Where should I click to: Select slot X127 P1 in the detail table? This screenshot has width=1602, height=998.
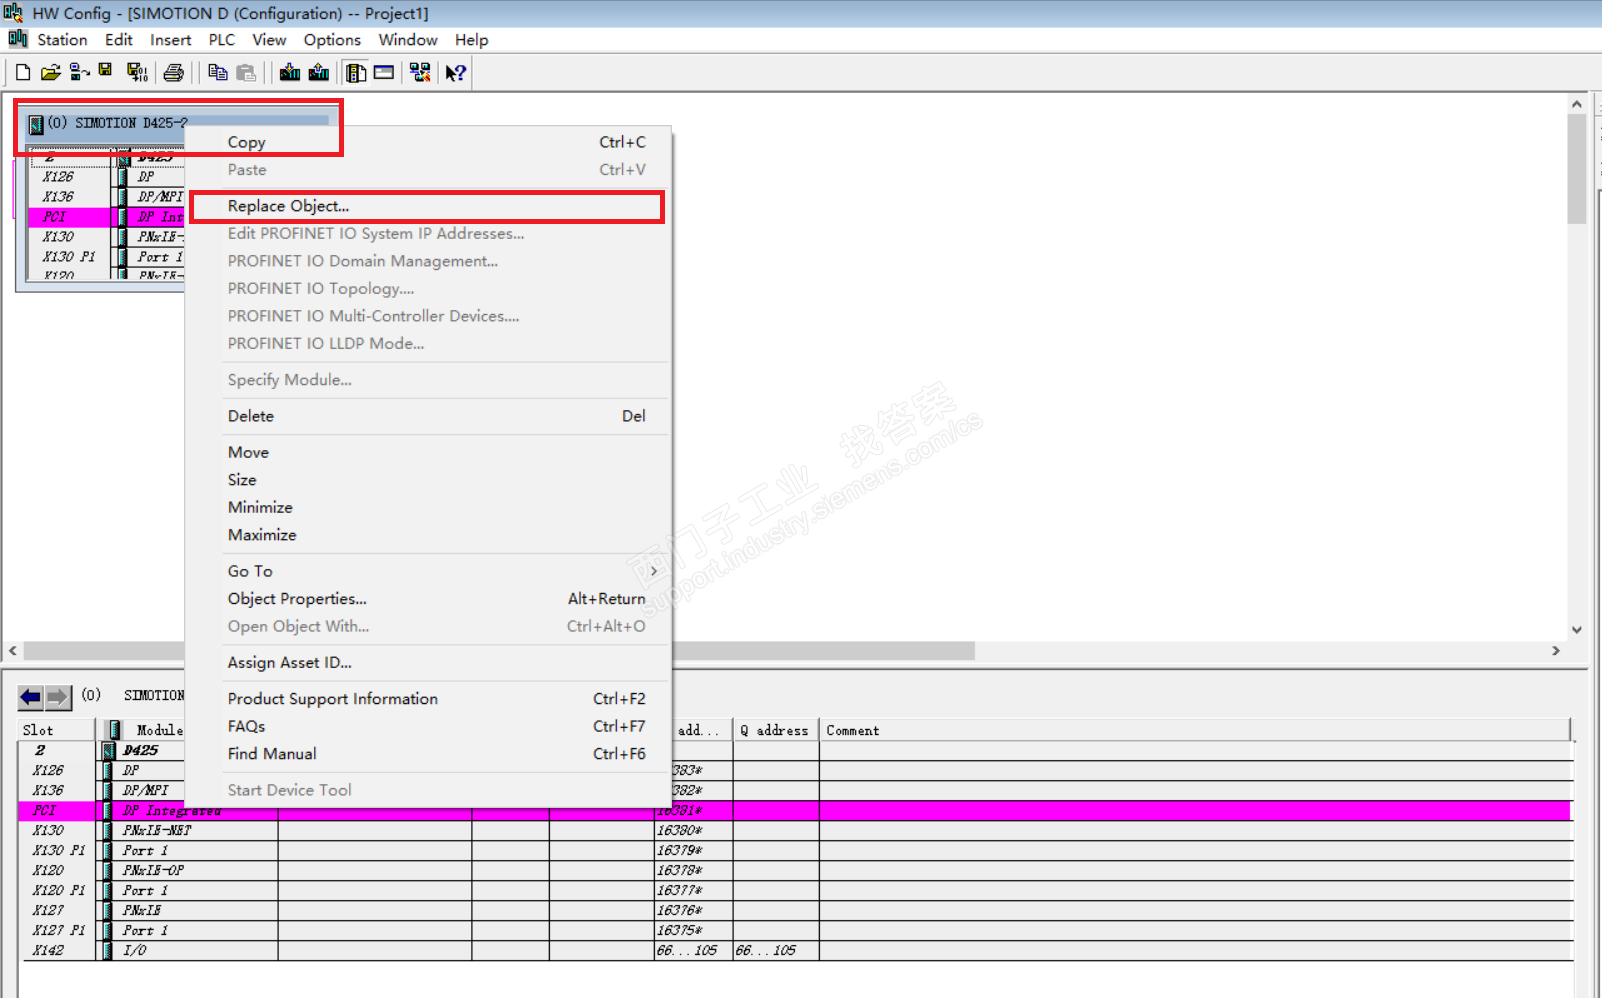(x=58, y=930)
